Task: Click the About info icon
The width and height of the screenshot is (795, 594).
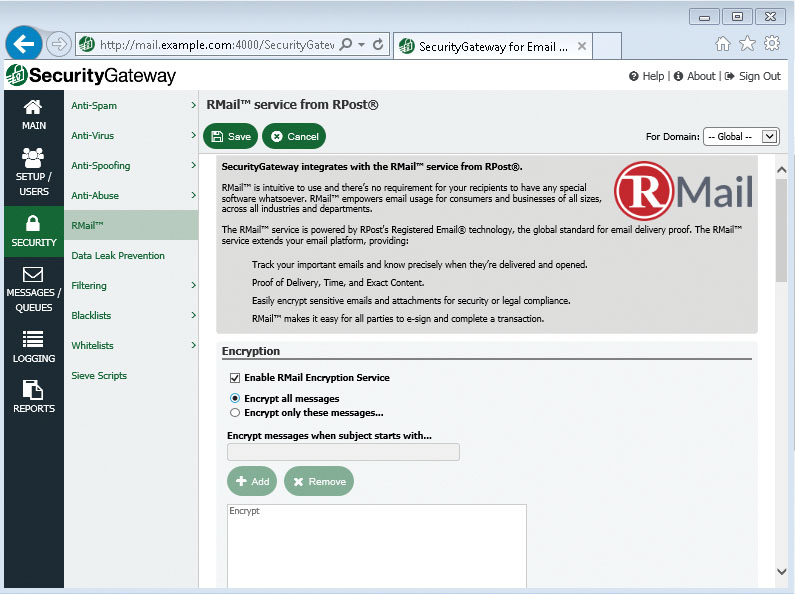Action: click(x=678, y=76)
